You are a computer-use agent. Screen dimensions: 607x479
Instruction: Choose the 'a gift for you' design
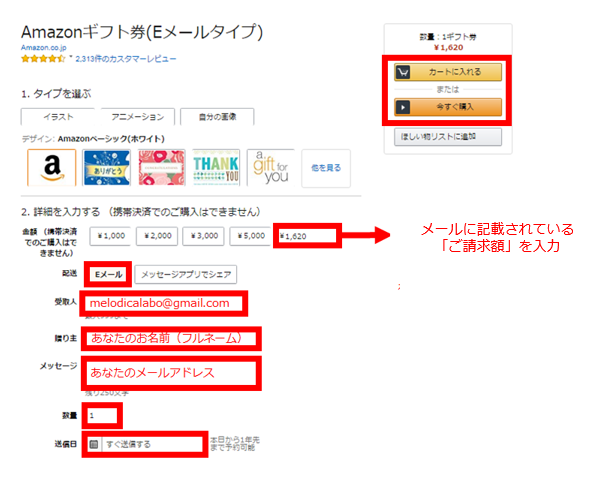click(x=271, y=168)
